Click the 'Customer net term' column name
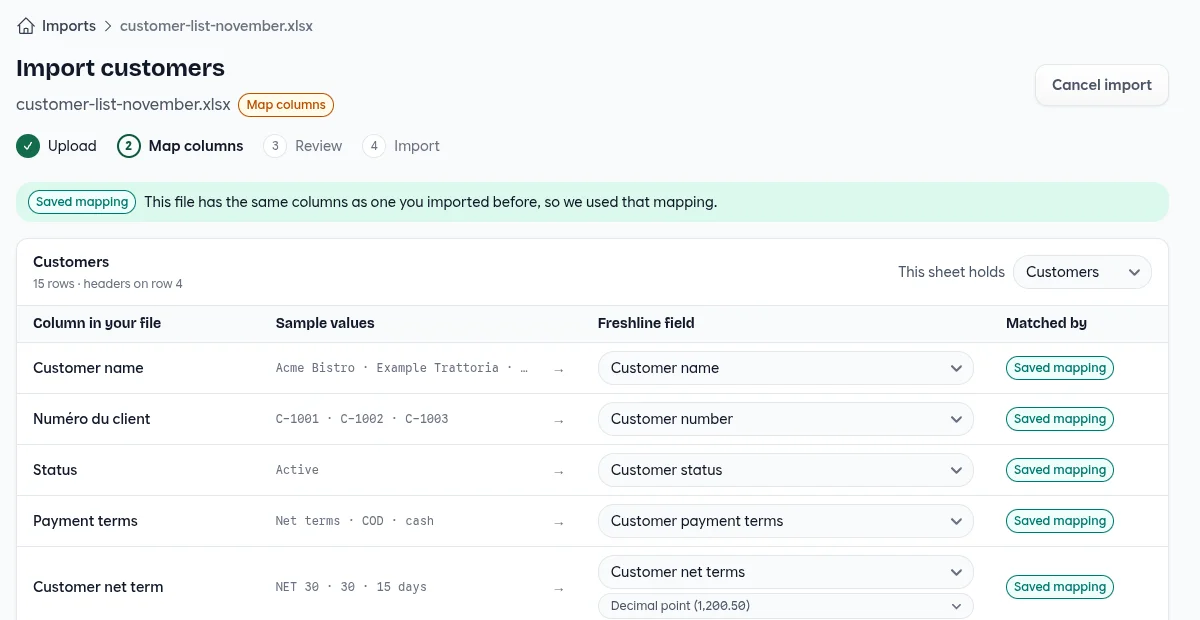This screenshot has width=1200, height=620. point(98,587)
